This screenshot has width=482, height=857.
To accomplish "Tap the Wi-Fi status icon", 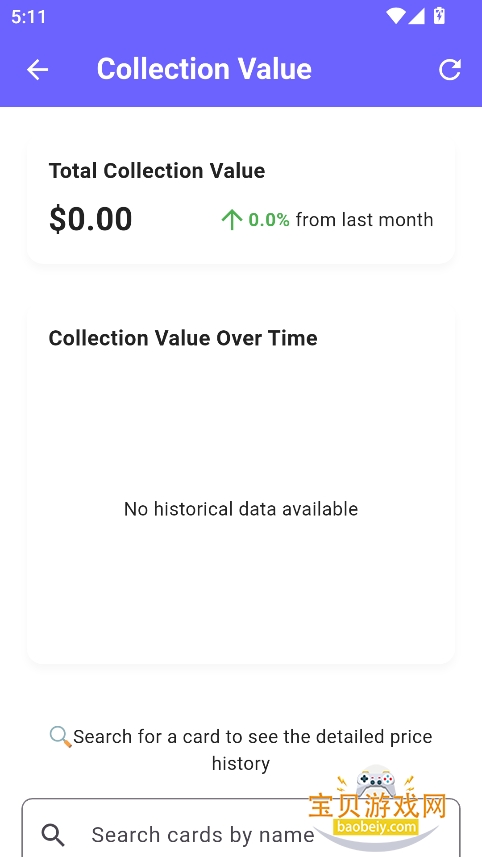I will pyautogui.click(x=396, y=16).
